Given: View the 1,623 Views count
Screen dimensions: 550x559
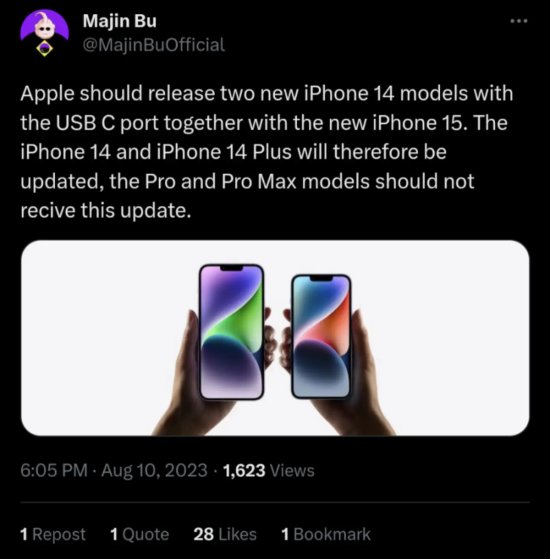Looking at the screenshot, I should pos(269,470).
